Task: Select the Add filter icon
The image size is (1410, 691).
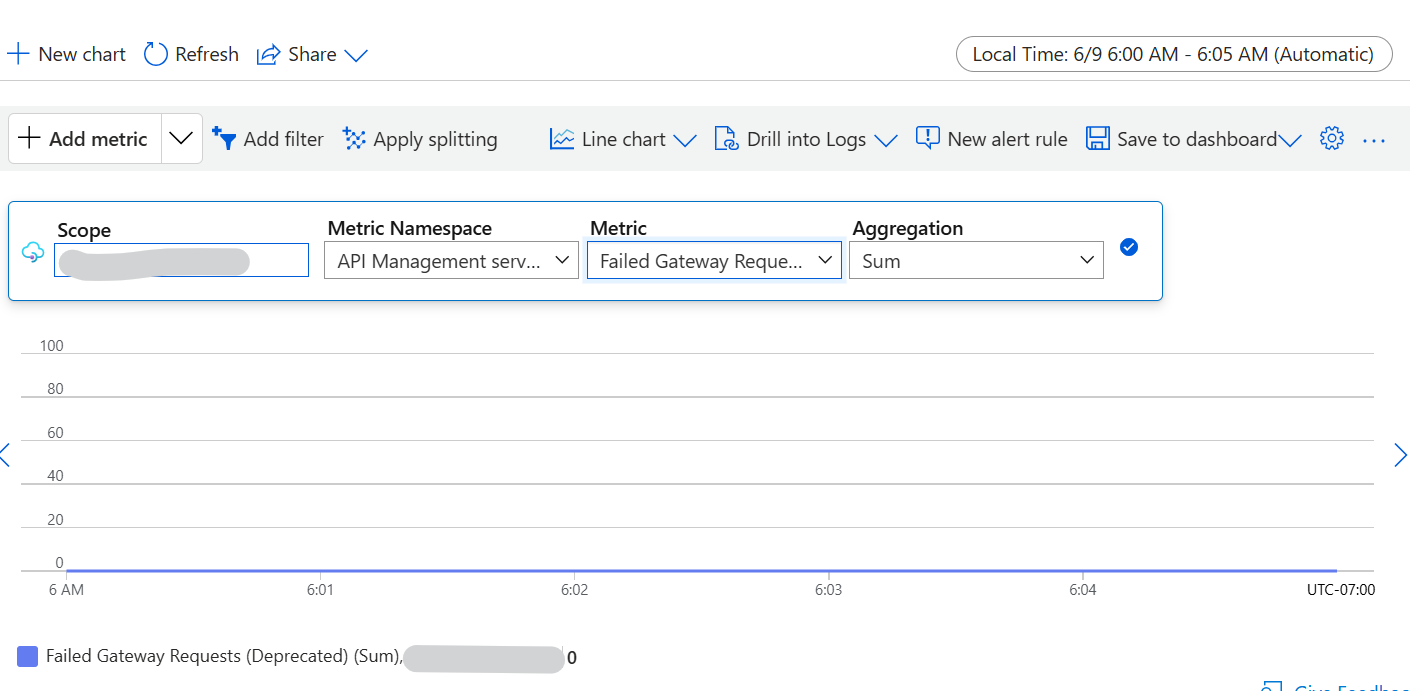Action: (x=223, y=138)
